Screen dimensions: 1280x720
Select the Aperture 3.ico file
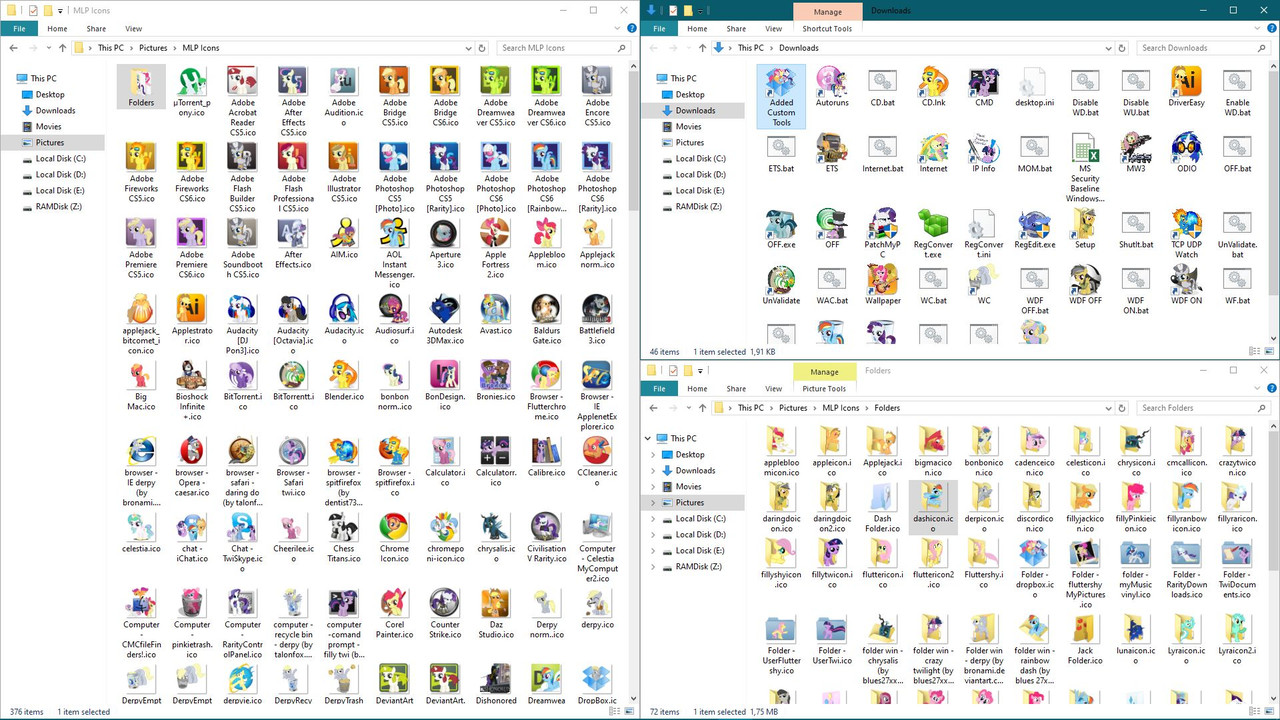pyautogui.click(x=445, y=244)
